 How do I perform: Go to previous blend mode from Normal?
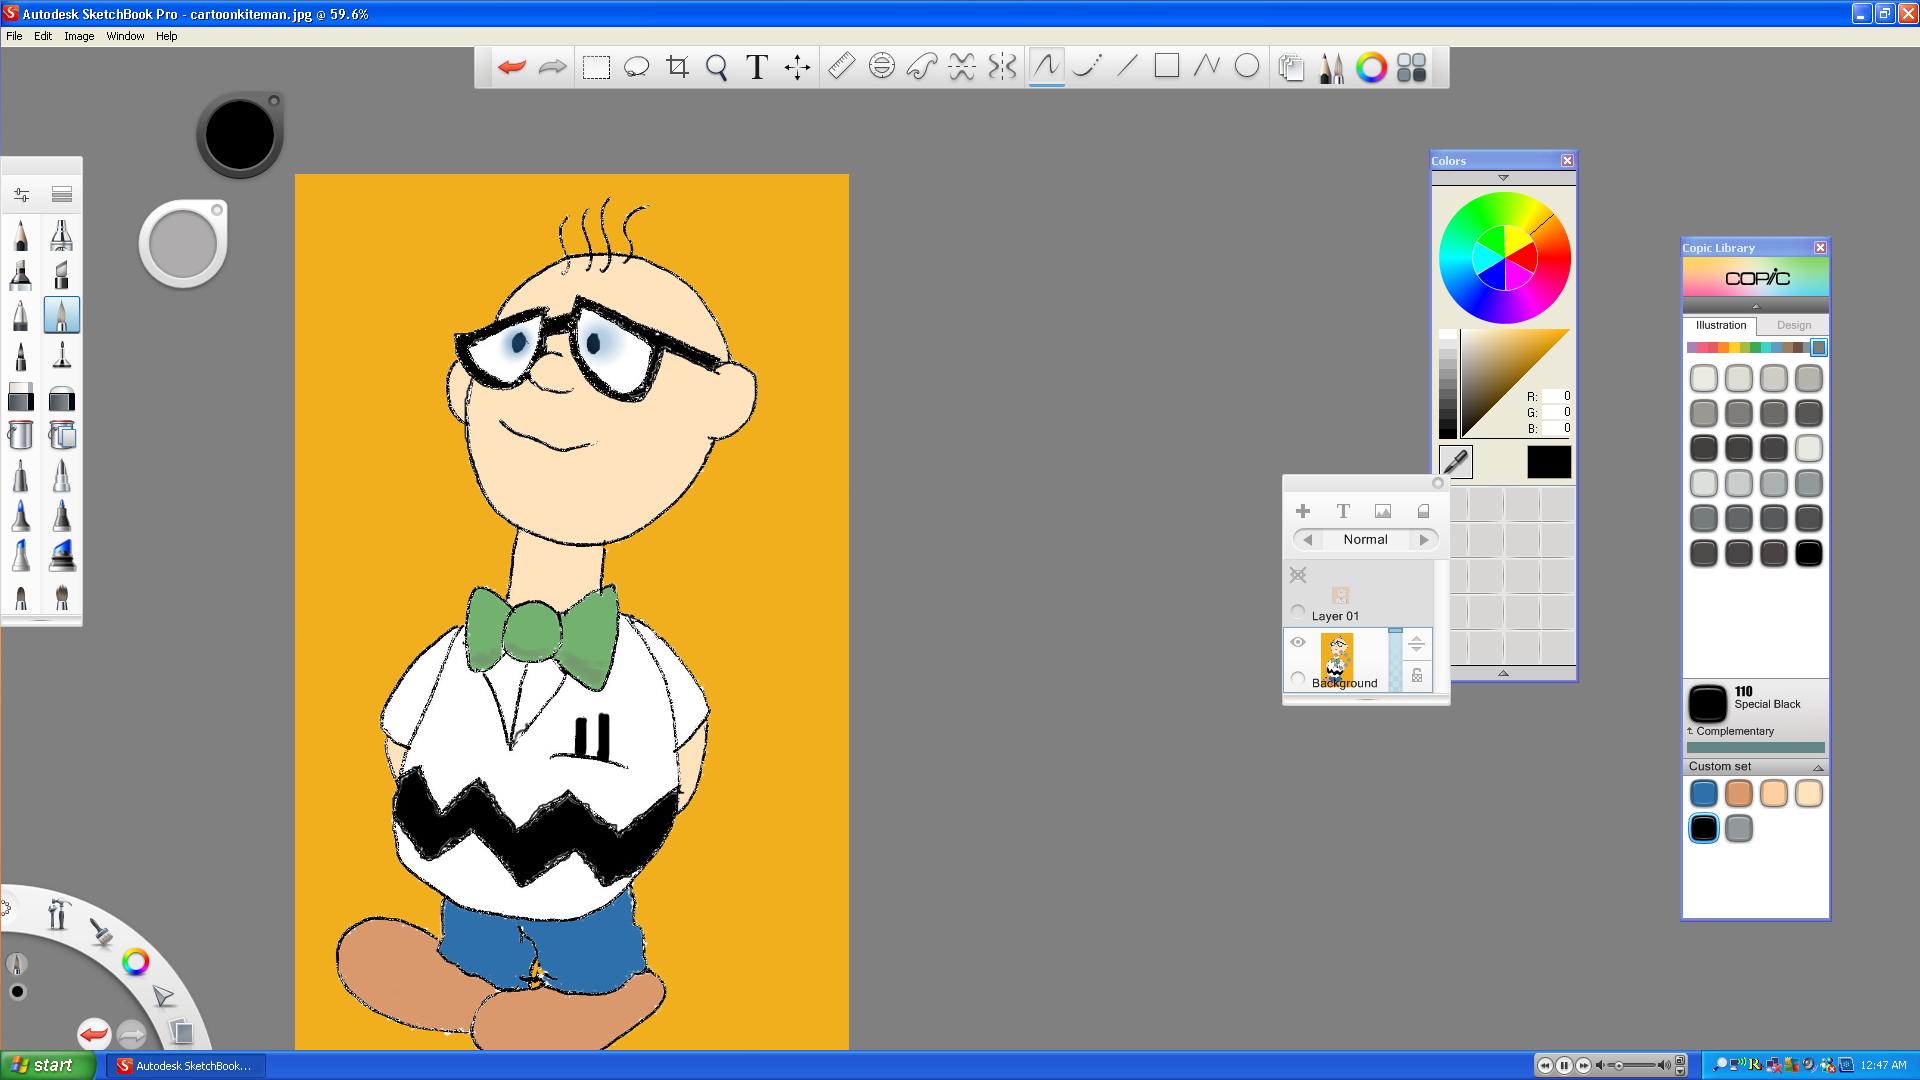(1307, 539)
